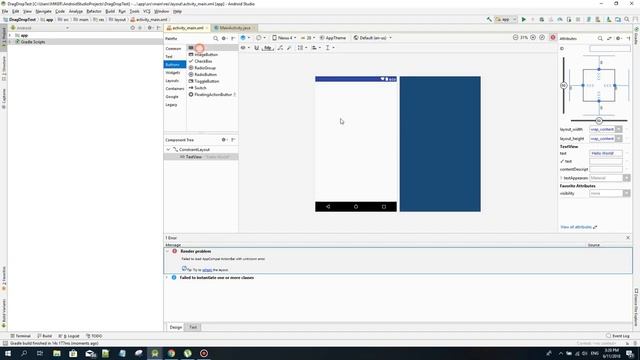
Task: Click the ID input field in Attributes
Action: pyautogui.click(x=610, y=49)
